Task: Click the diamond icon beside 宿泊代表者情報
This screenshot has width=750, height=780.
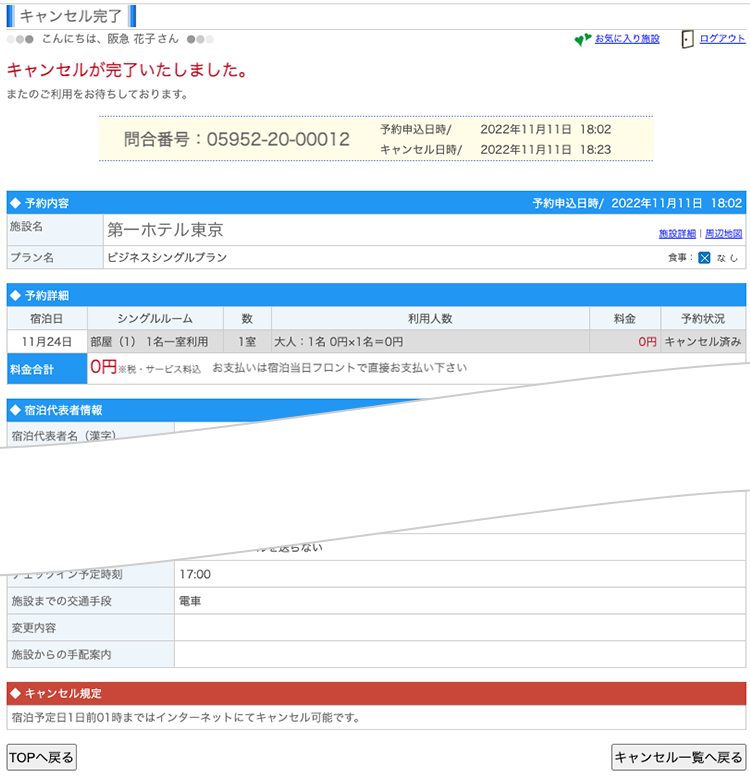Action: pos(15,410)
